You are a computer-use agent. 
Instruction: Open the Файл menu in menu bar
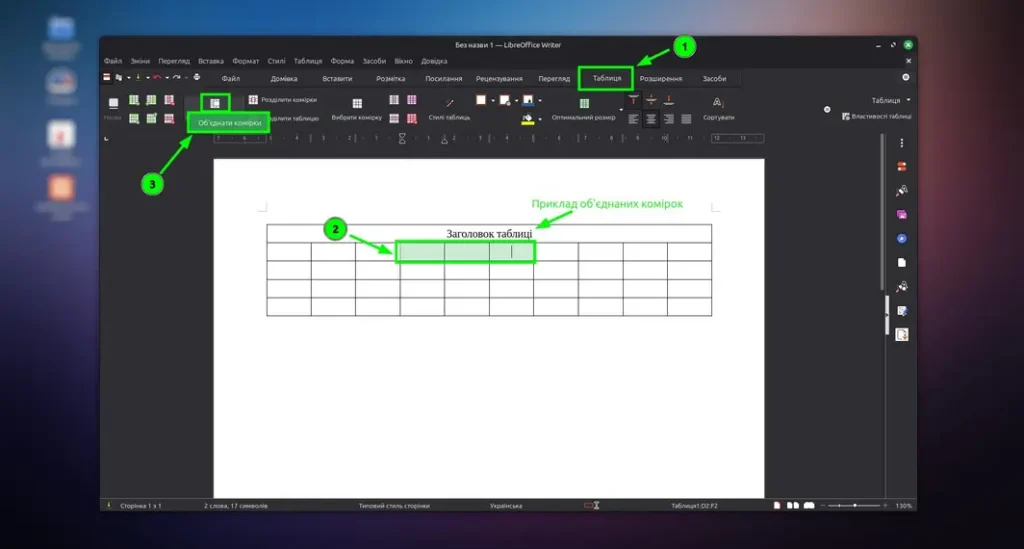tap(112, 61)
